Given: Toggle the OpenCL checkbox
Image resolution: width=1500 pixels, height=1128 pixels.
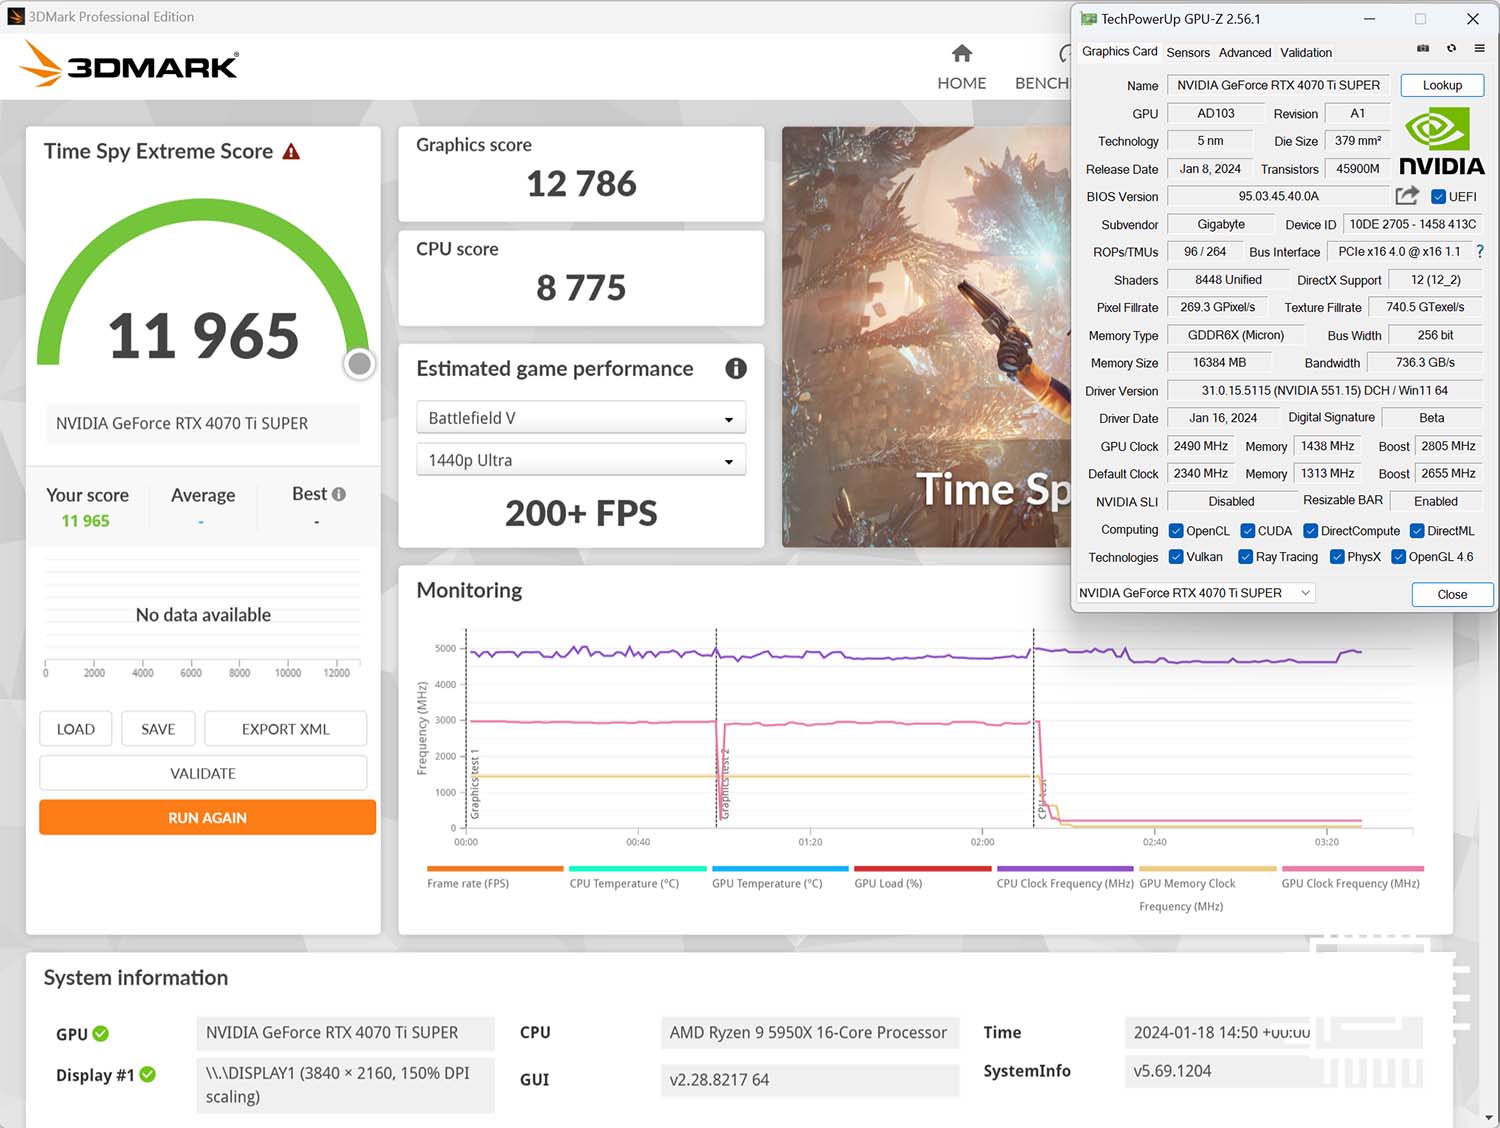Looking at the screenshot, I should click(1176, 531).
